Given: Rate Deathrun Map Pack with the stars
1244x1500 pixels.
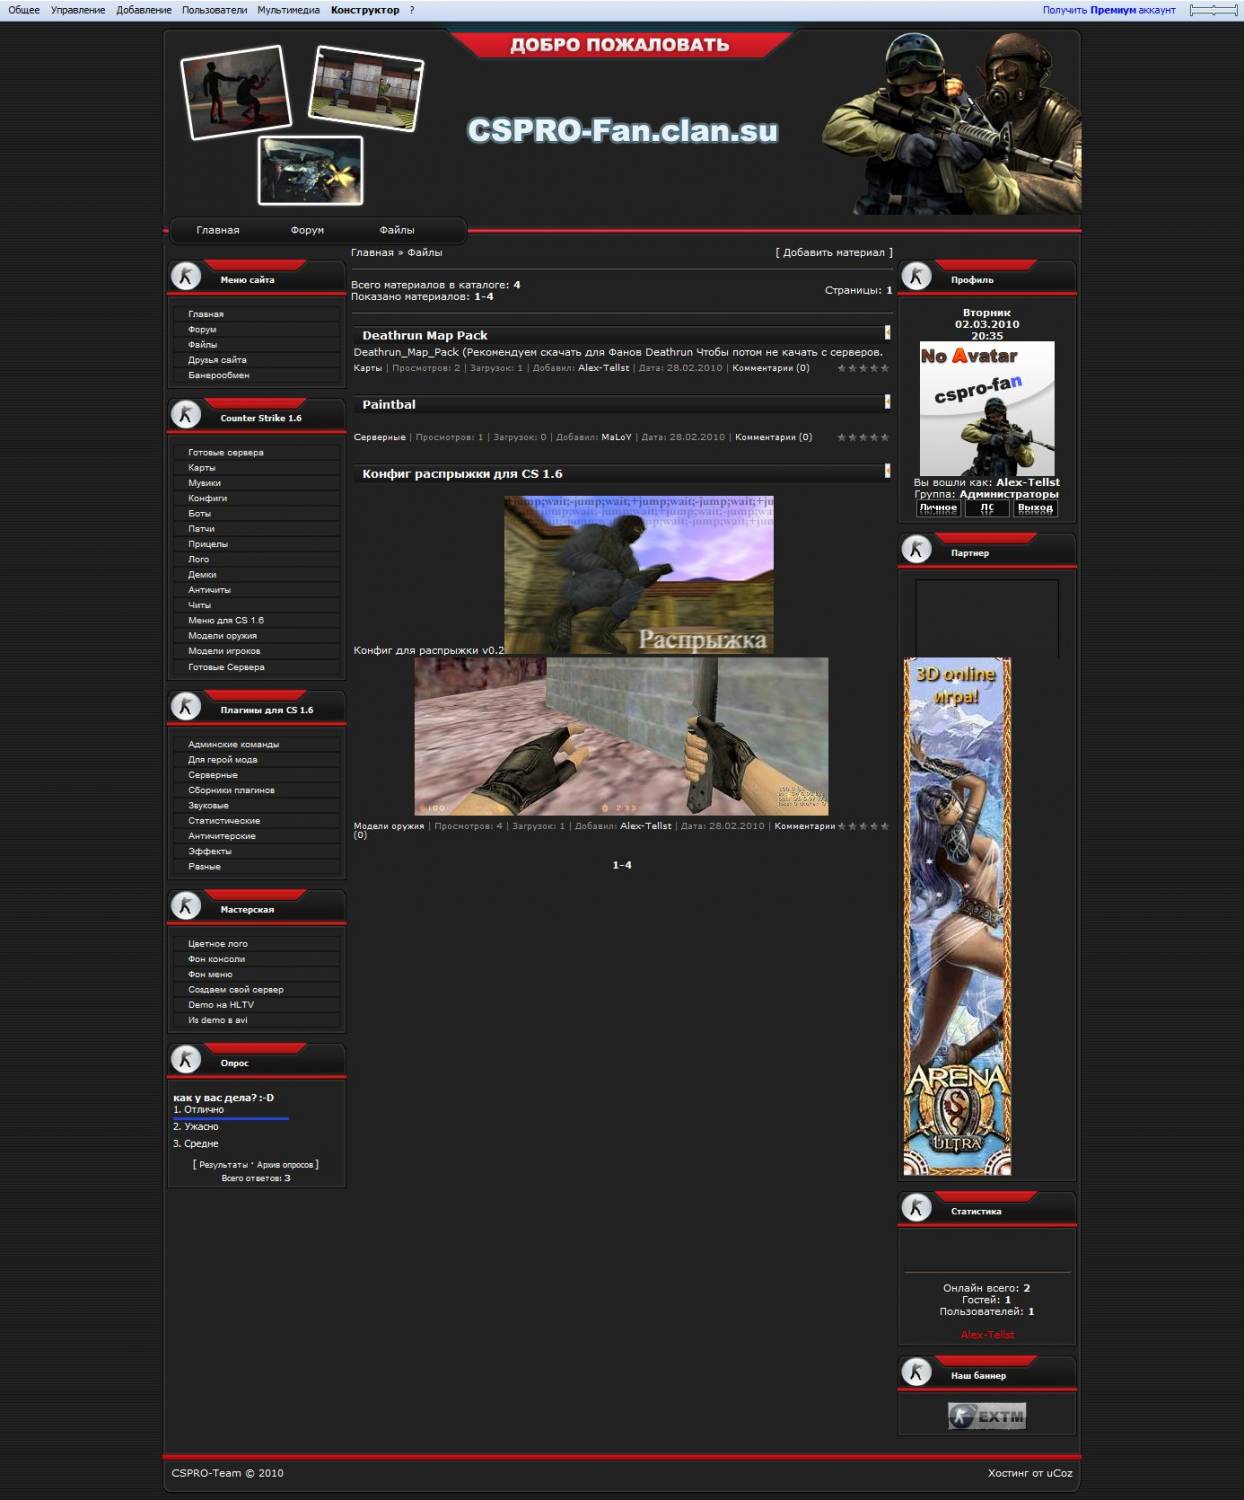Looking at the screenshot, I should click(863, 368).
